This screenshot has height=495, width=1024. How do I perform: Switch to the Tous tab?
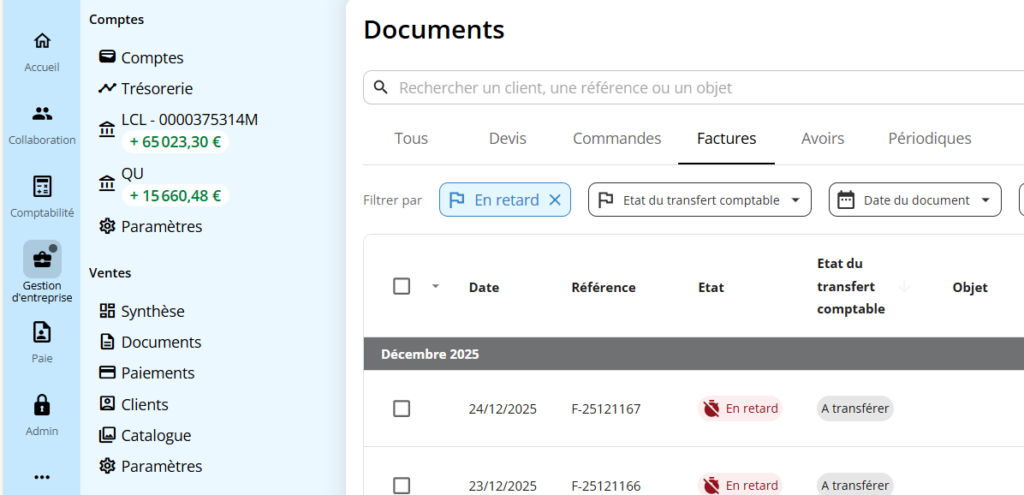click(x=411, y=138)
